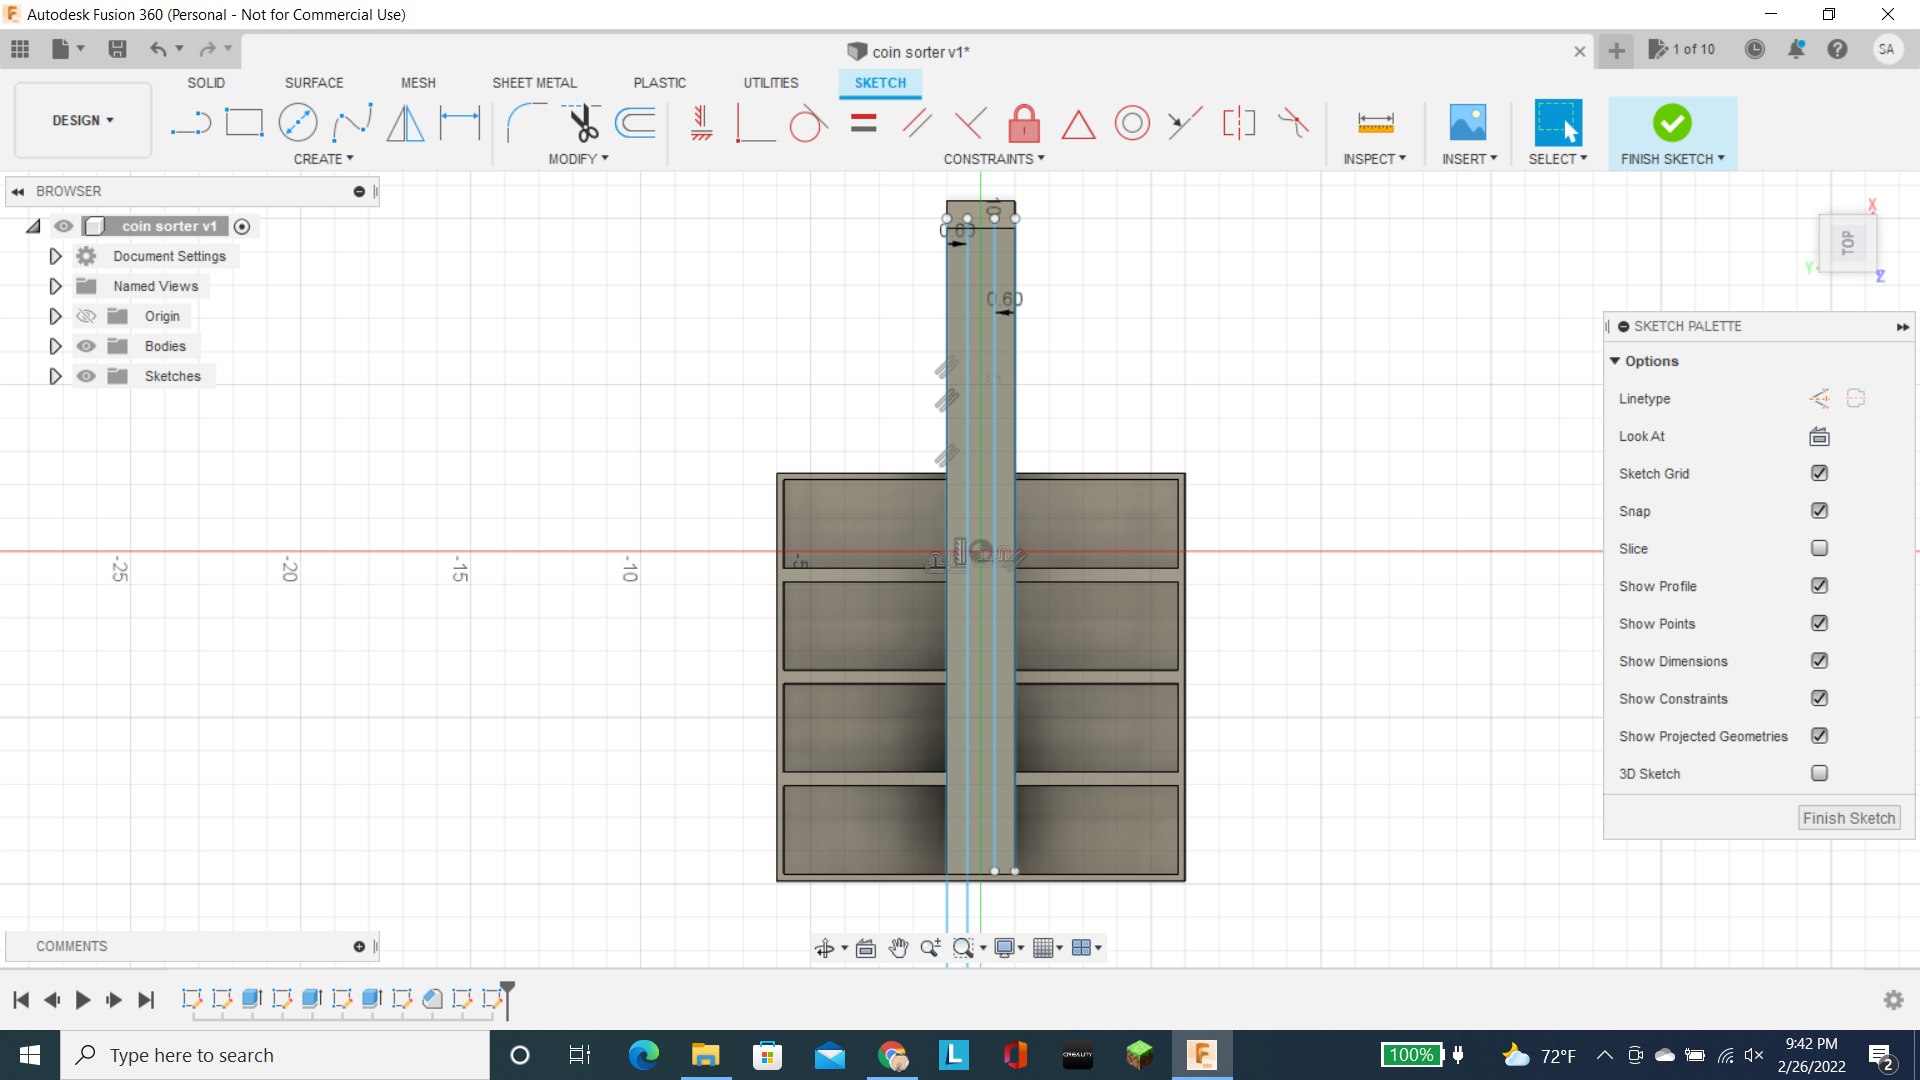The image size is (1920, 1080).
Task: Apply the Fix/UnFix lock constraint
Action: pos(1025,123)
